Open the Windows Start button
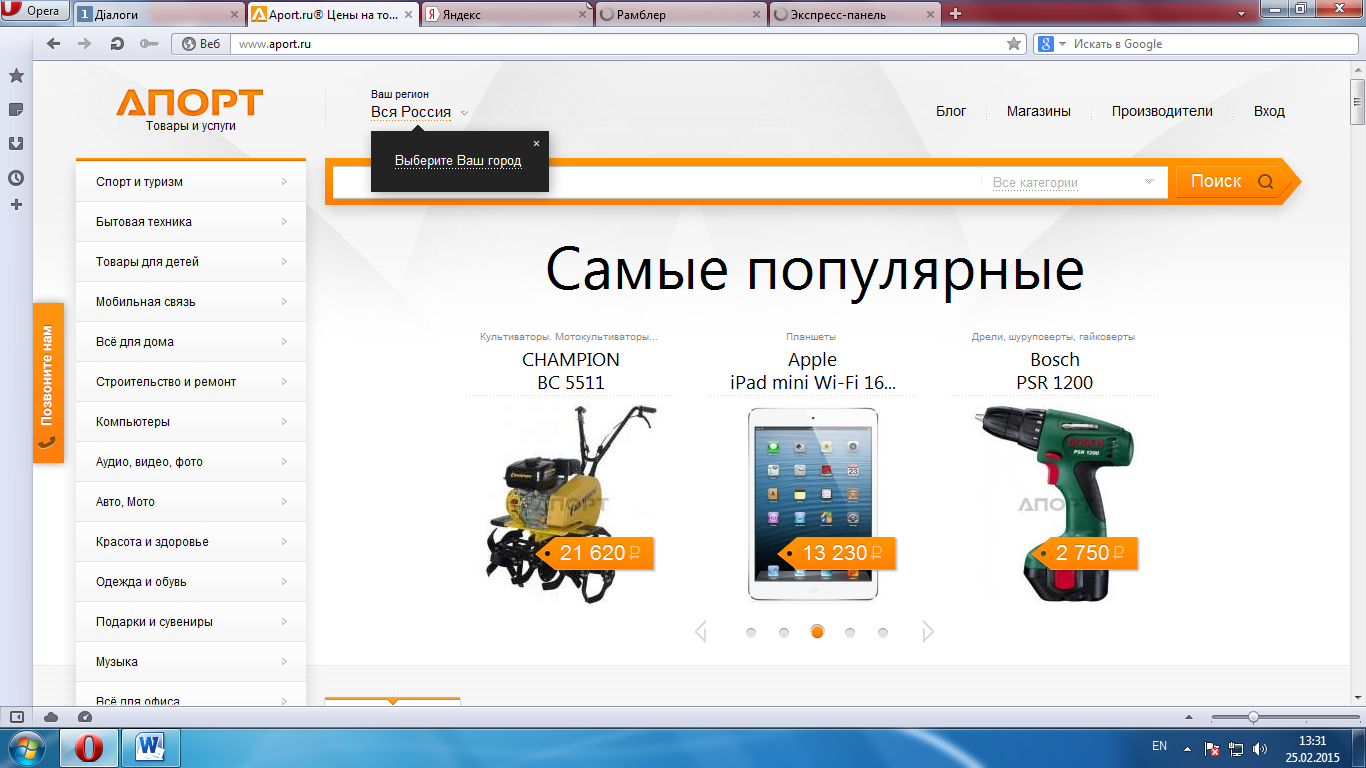This screenshot has height=768, width=1366. [26, 748]
